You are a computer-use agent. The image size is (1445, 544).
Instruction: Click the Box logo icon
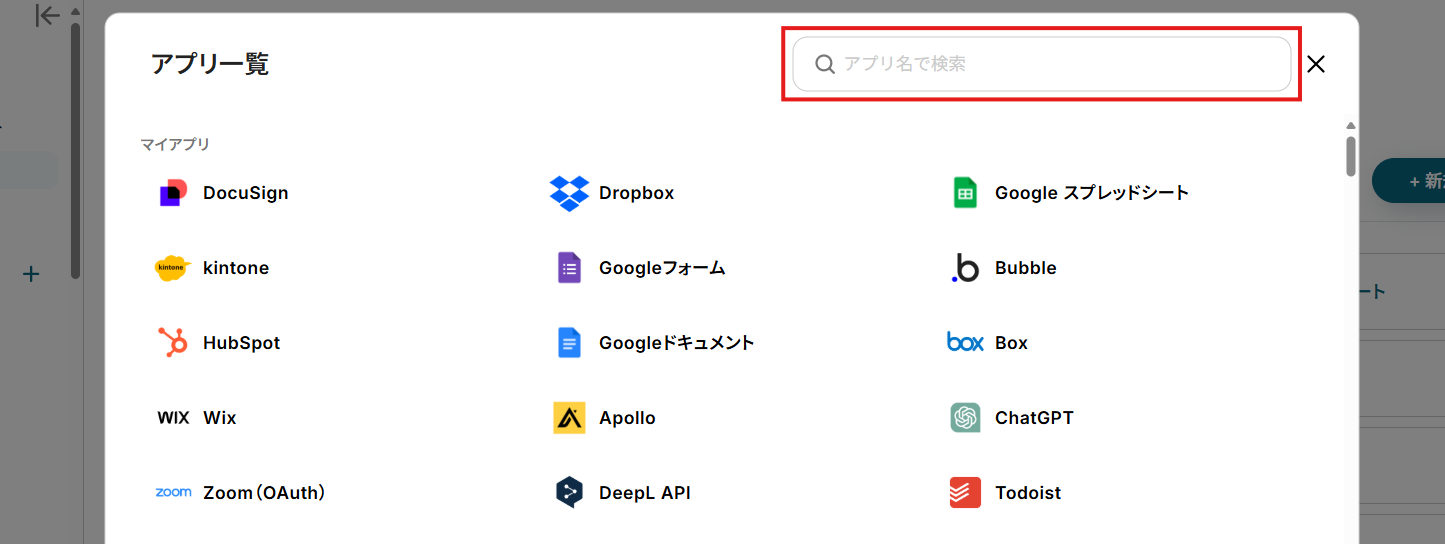pos(965,343)
